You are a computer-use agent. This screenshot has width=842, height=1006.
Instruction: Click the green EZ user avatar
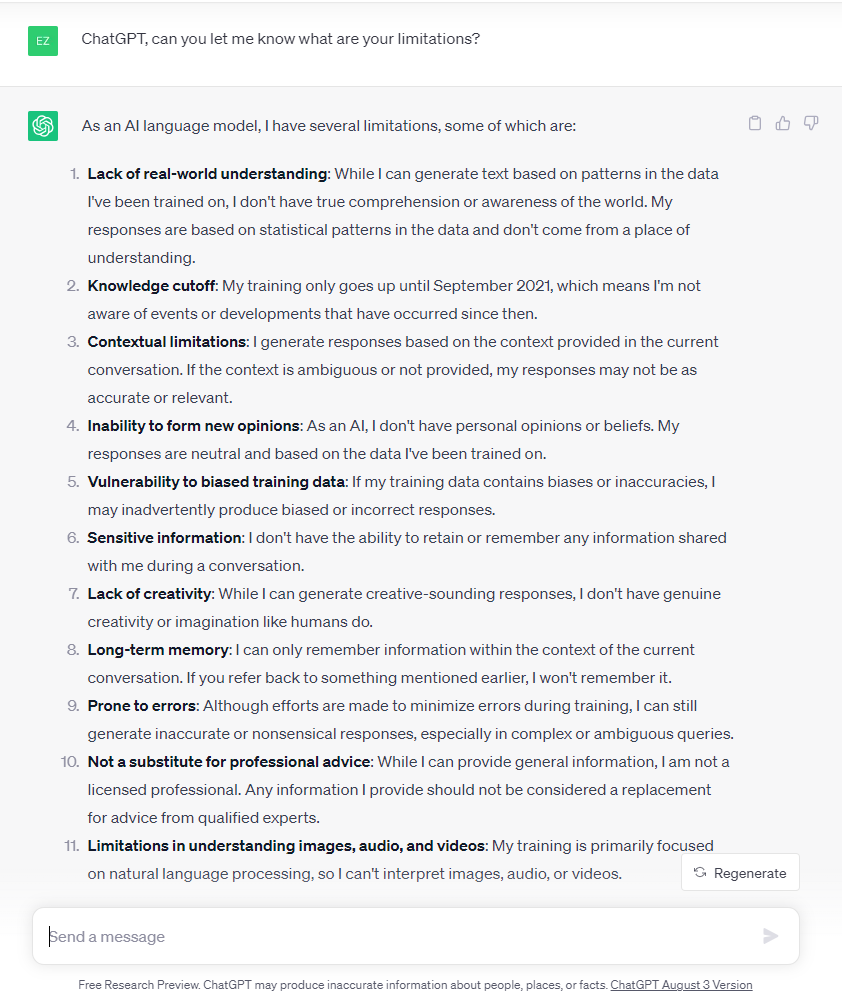click(x=42, y=41)
